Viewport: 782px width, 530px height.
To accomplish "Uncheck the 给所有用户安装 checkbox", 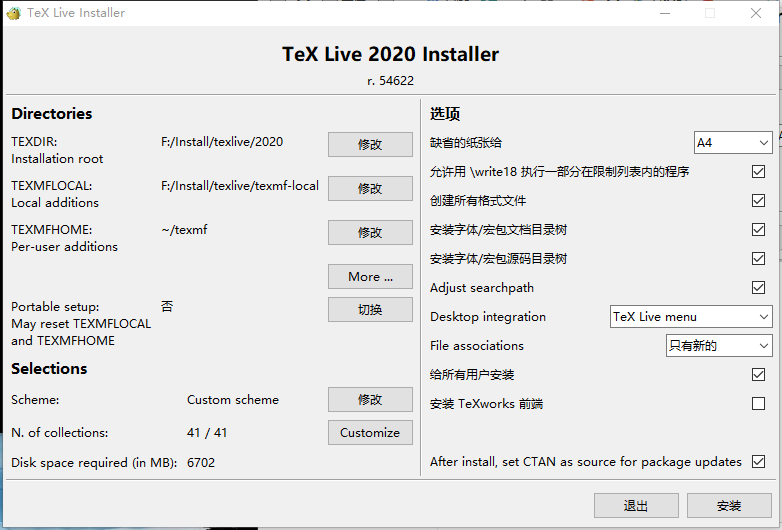I will [x=758, y=374].
